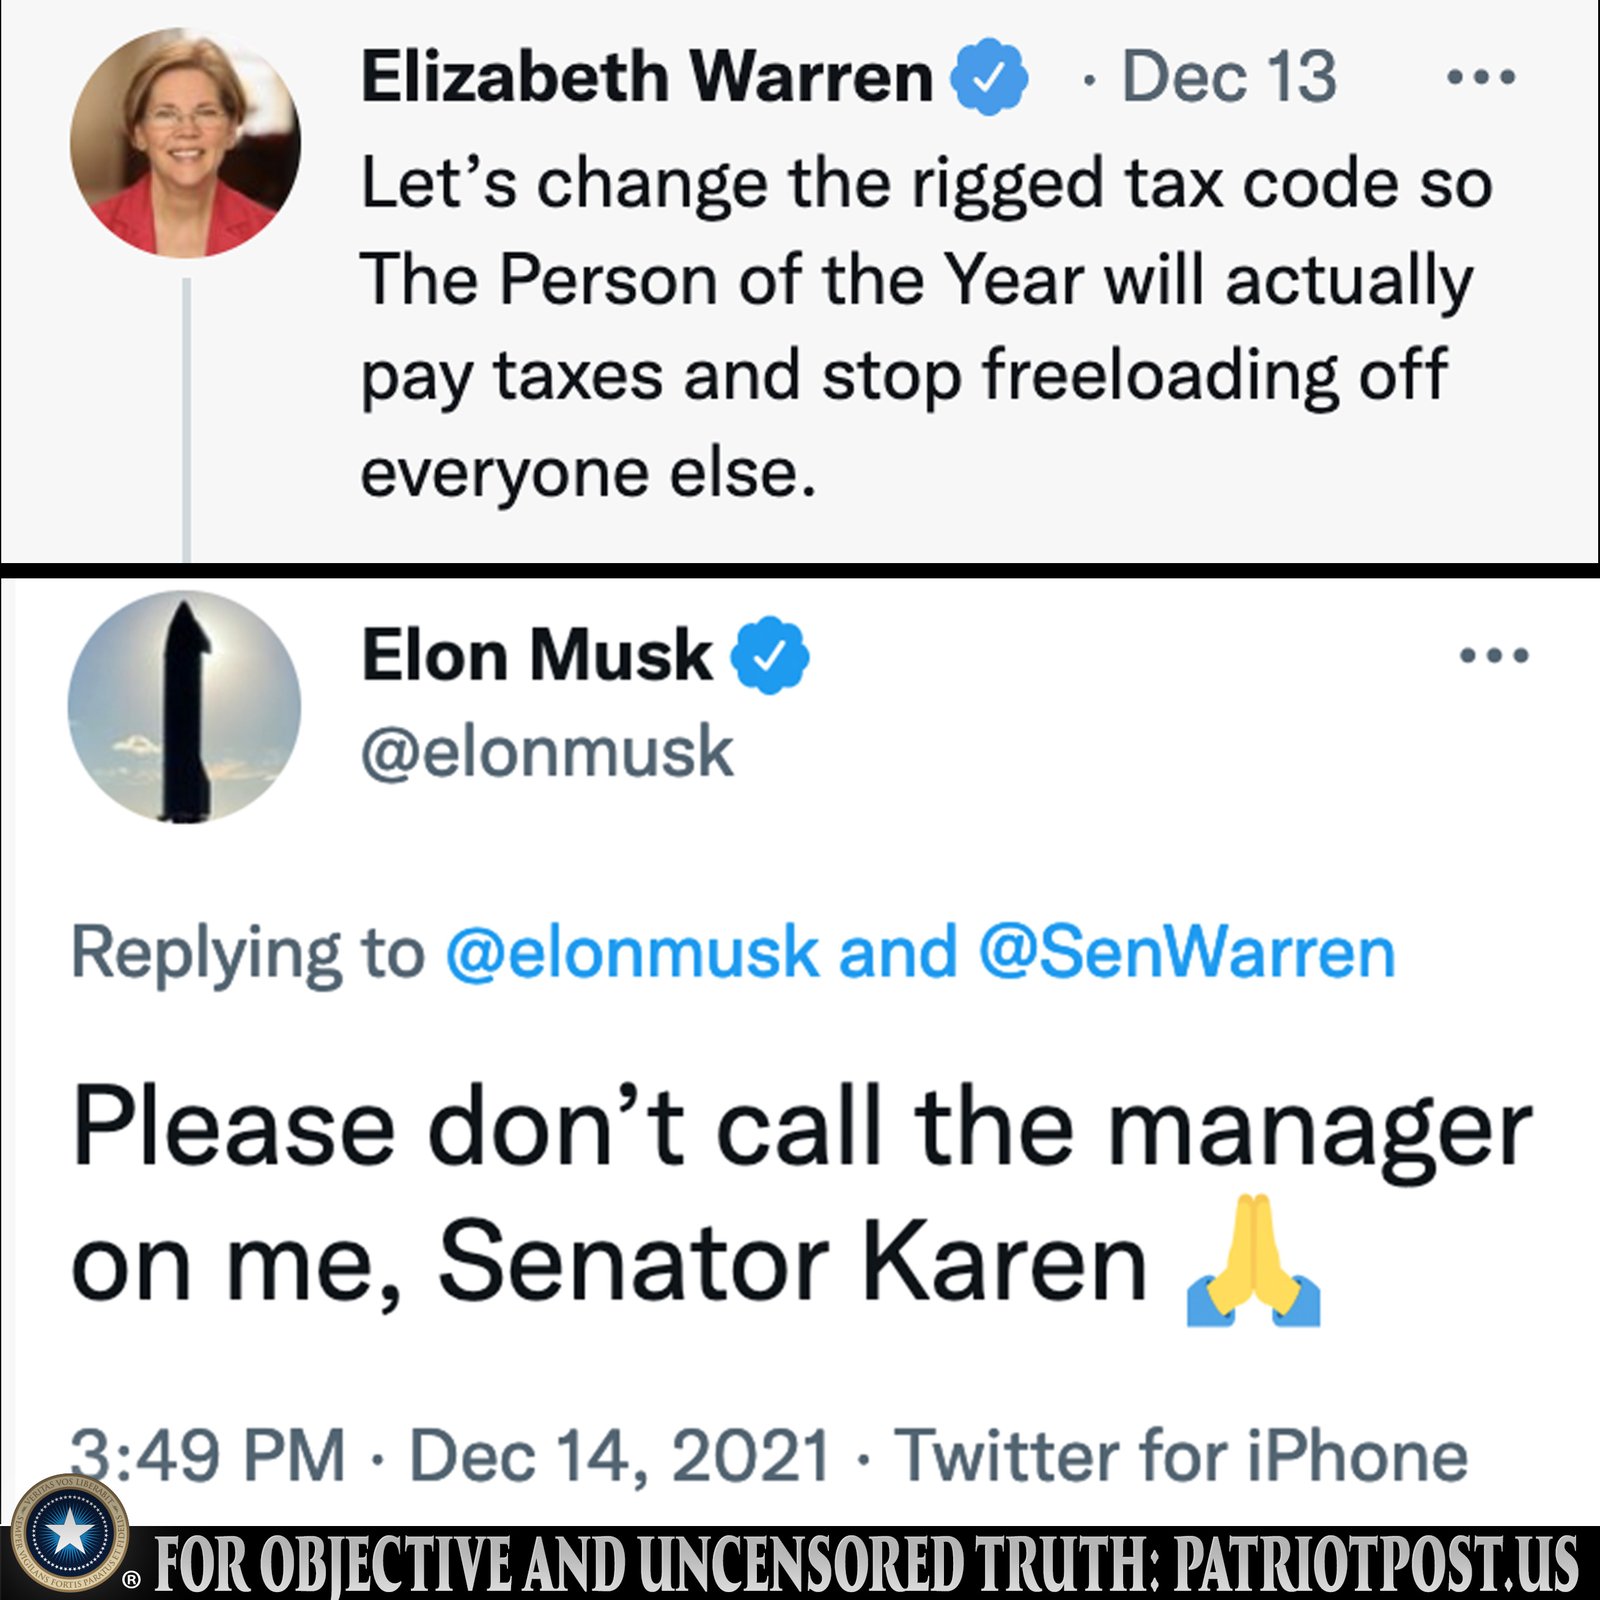
Task: Click the Elon Musk display name
Action: pyautogui.click(x=536, y=656)
